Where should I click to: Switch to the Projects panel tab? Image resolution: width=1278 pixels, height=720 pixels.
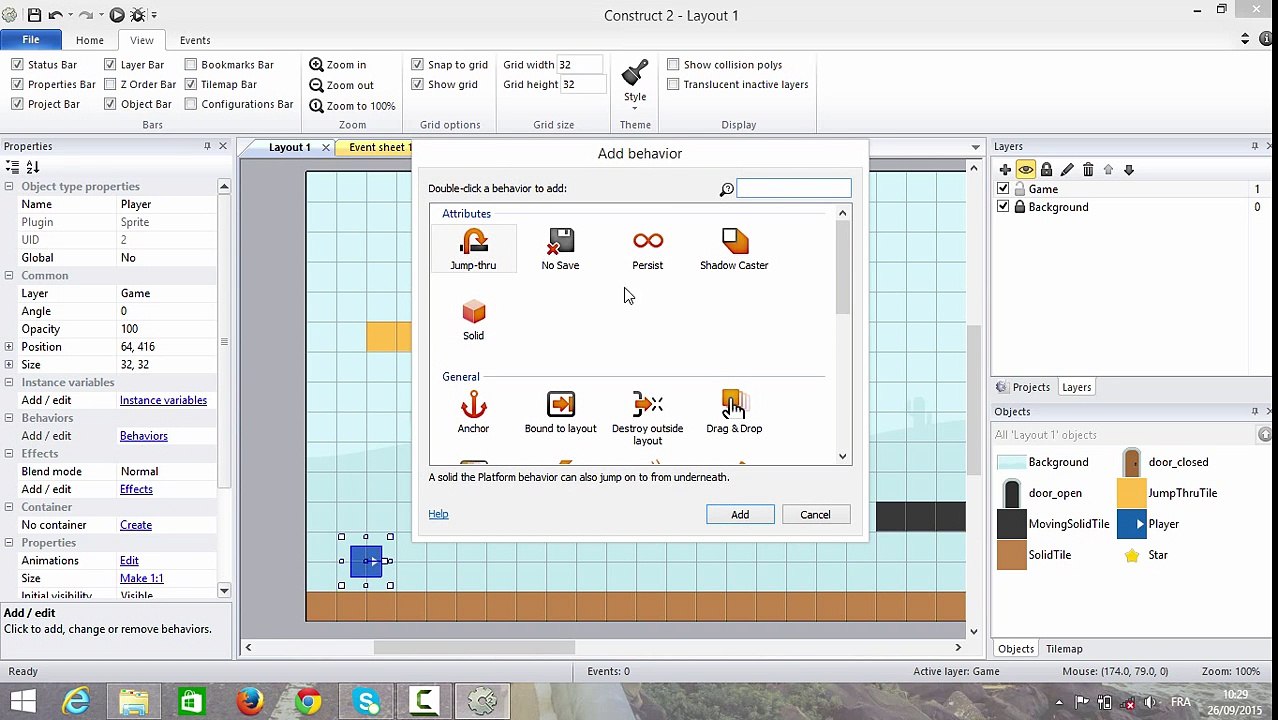click(x=1023, y=387)
